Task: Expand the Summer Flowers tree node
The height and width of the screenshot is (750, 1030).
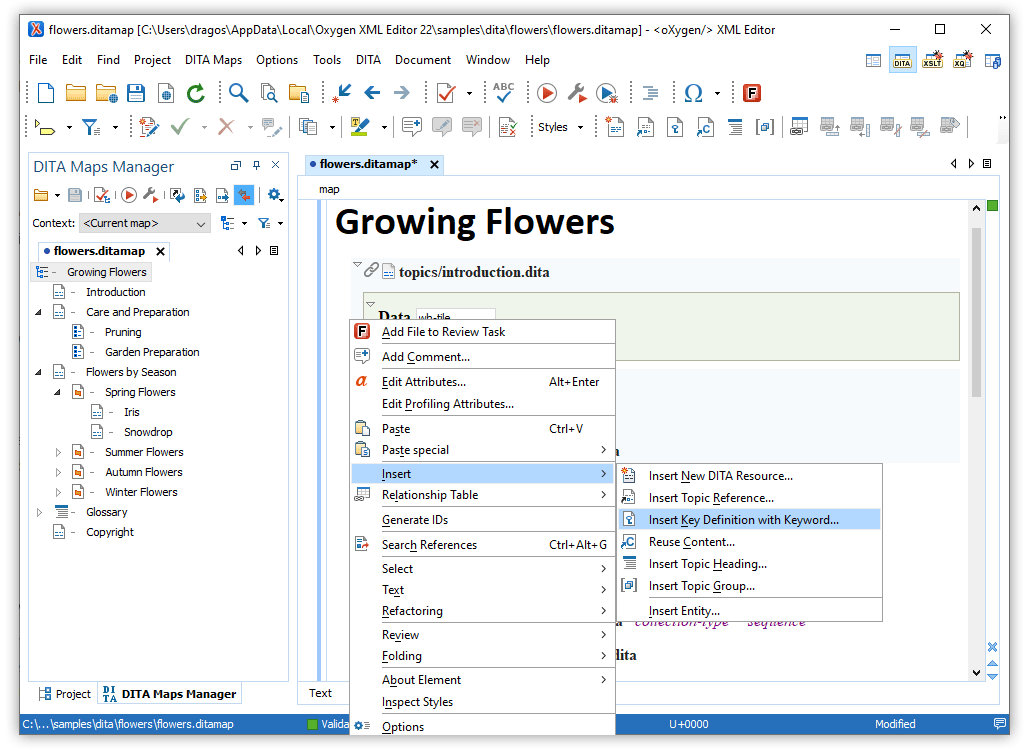Action: click(x=58, y=452)
